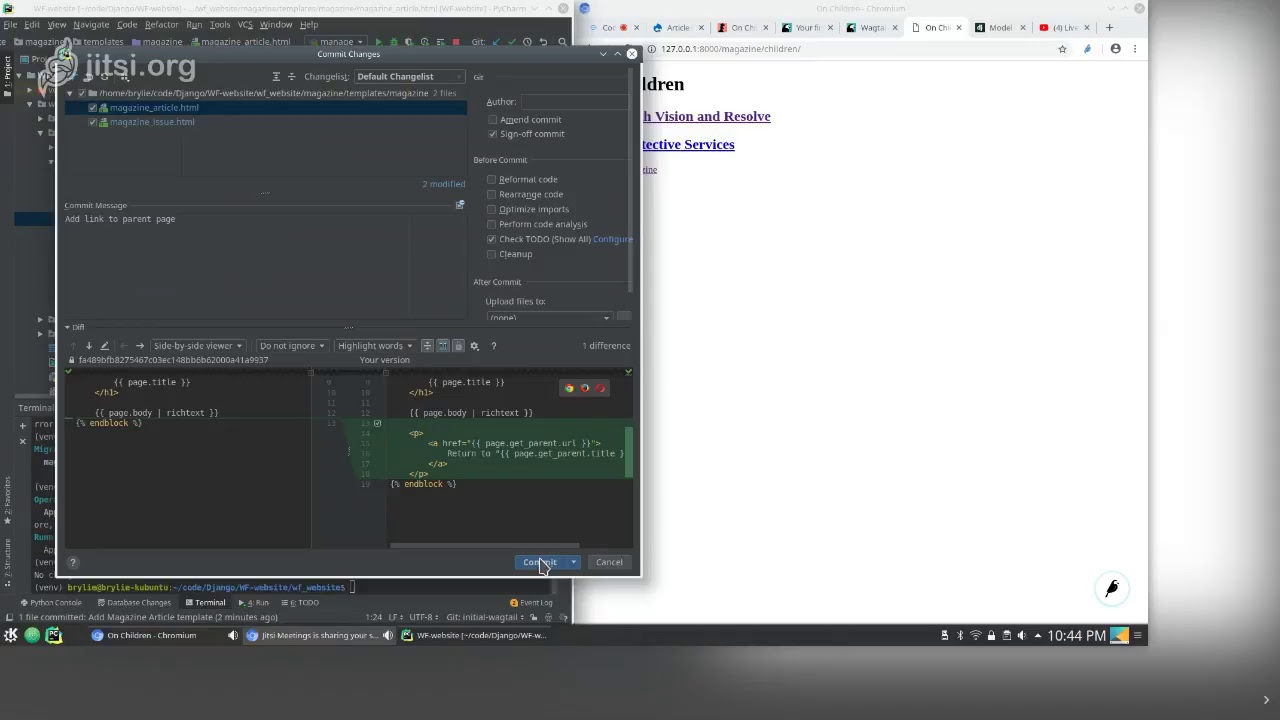1280x720 pixels.
Task: Uncheck the Sign-off commit checkbox
Action: pos(492,134)
